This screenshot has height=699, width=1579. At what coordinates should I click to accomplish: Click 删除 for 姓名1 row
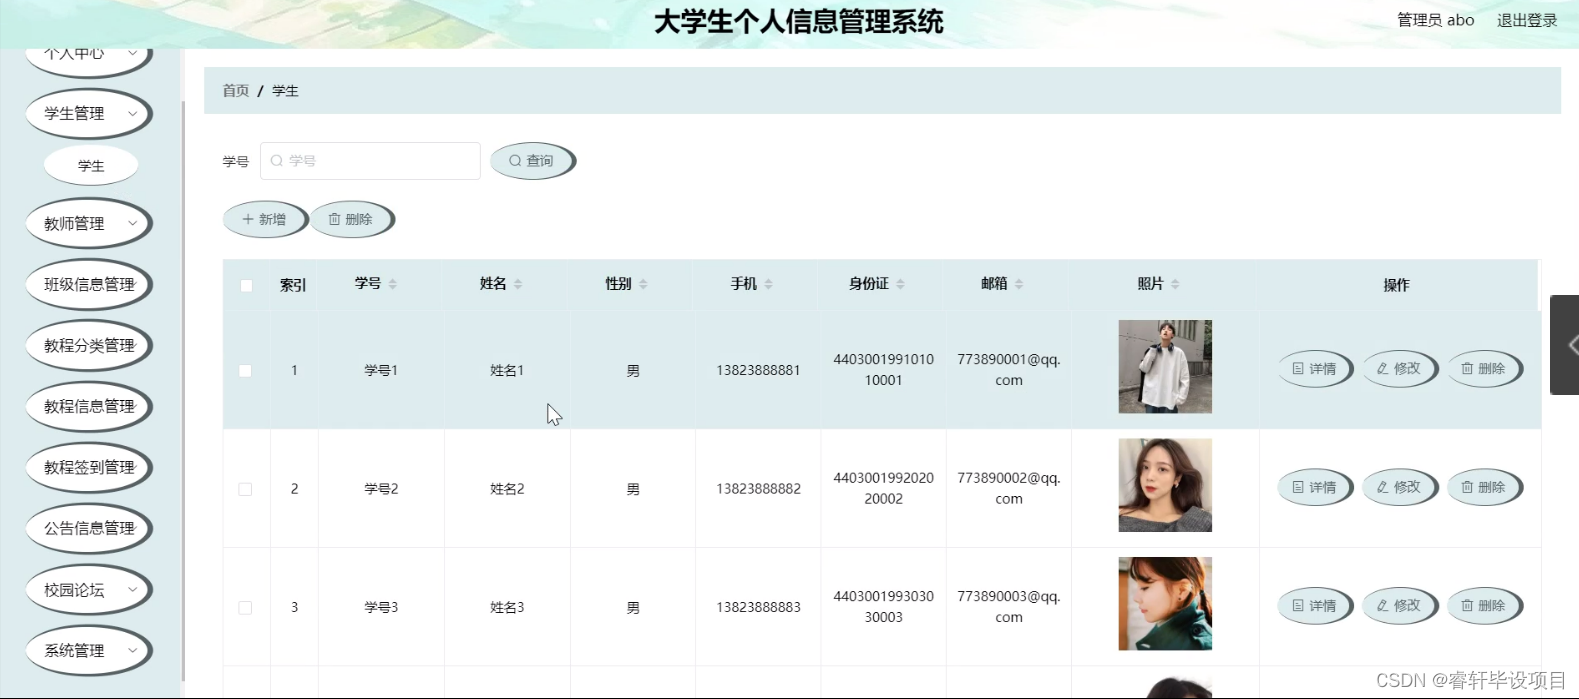1484,369
